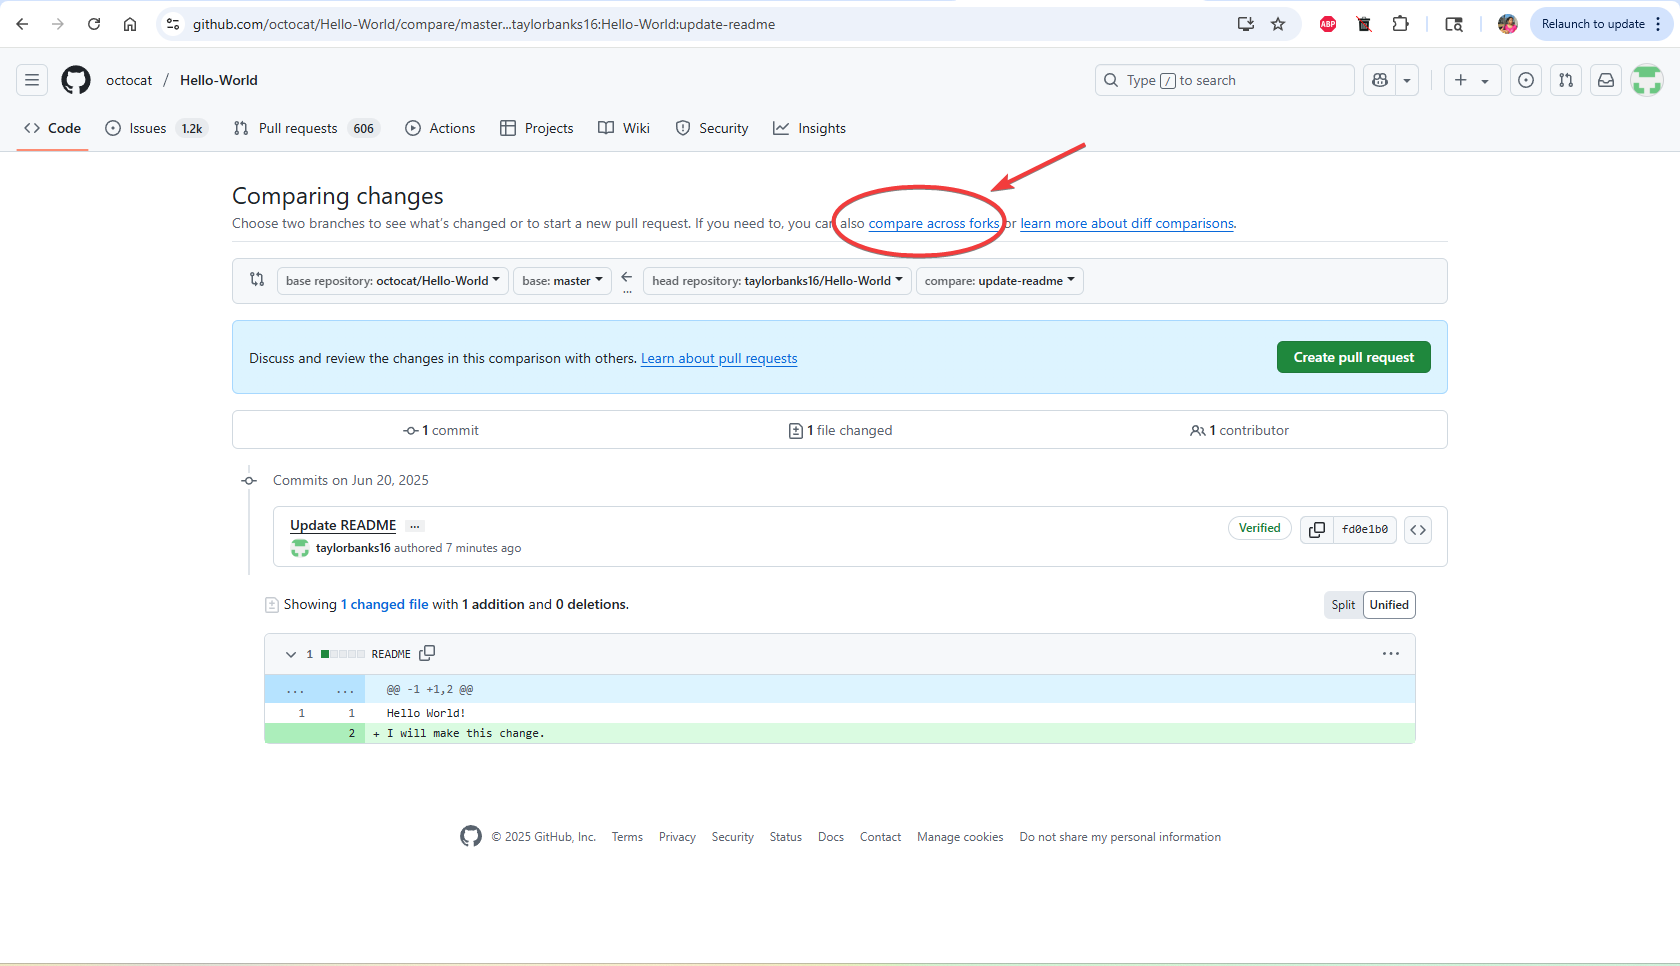Expand commit message ellipsis button
Image resolution: width=1680 pixels, height=966 pixels.
click(x=415, y=526)
